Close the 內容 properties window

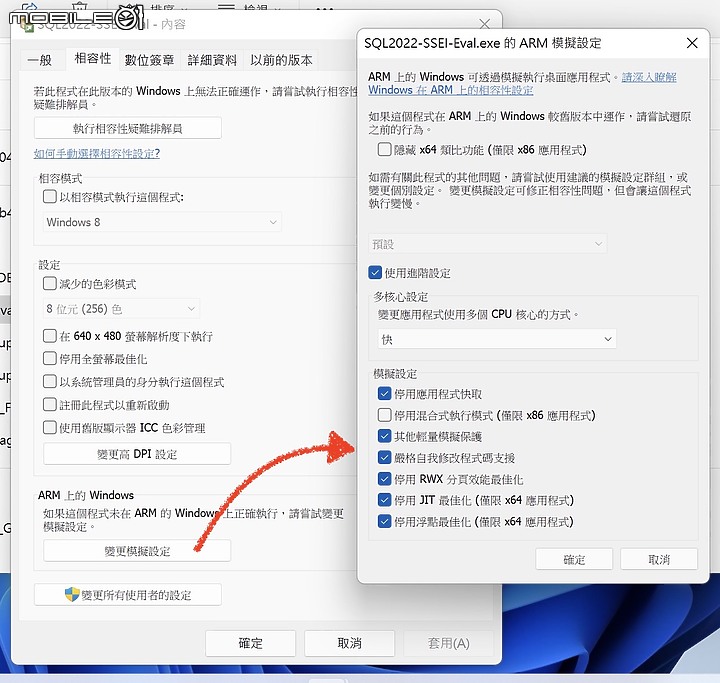tap(485, 23)
